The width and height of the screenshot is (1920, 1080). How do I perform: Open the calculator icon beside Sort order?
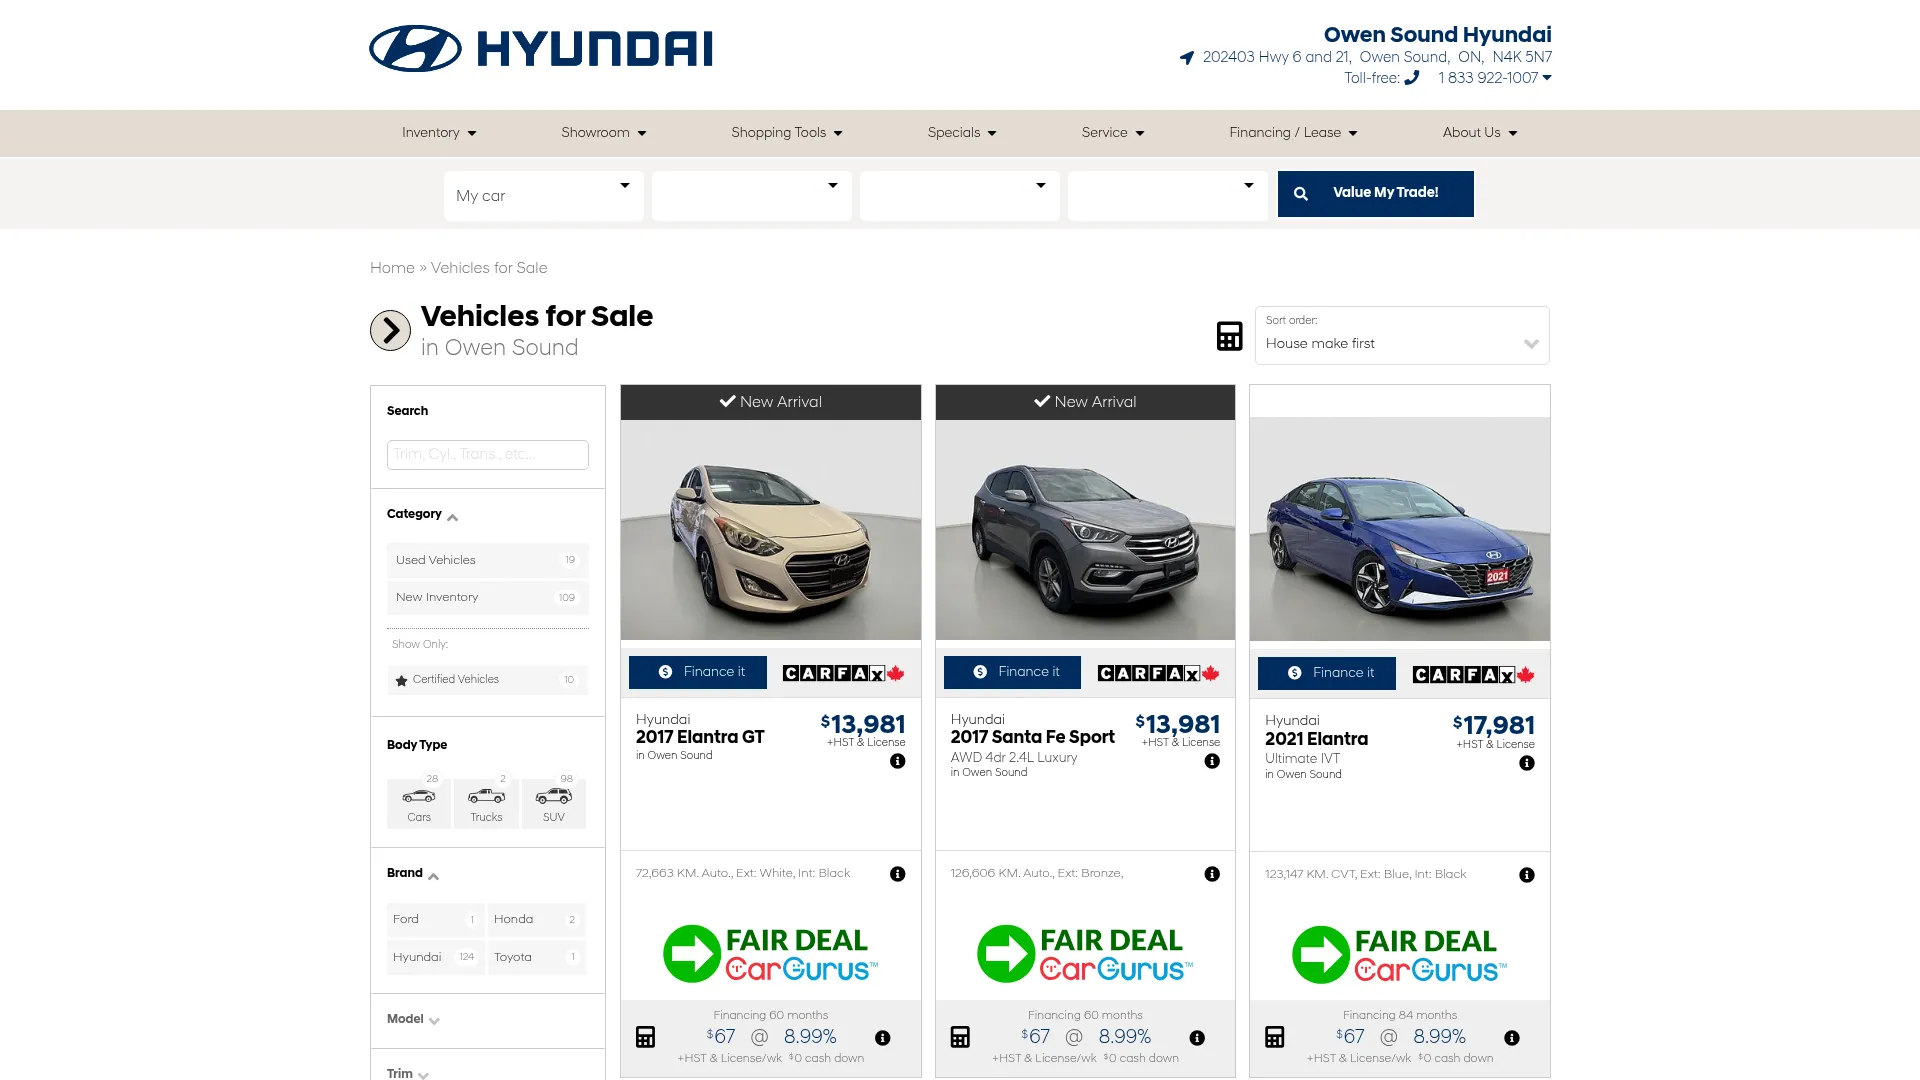coord(1229,336)
